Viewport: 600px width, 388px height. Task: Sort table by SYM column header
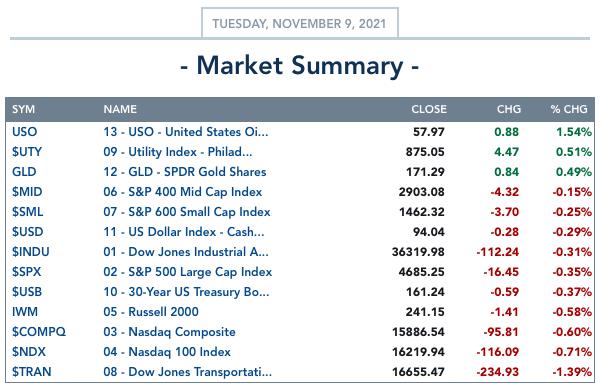(23, 109)
